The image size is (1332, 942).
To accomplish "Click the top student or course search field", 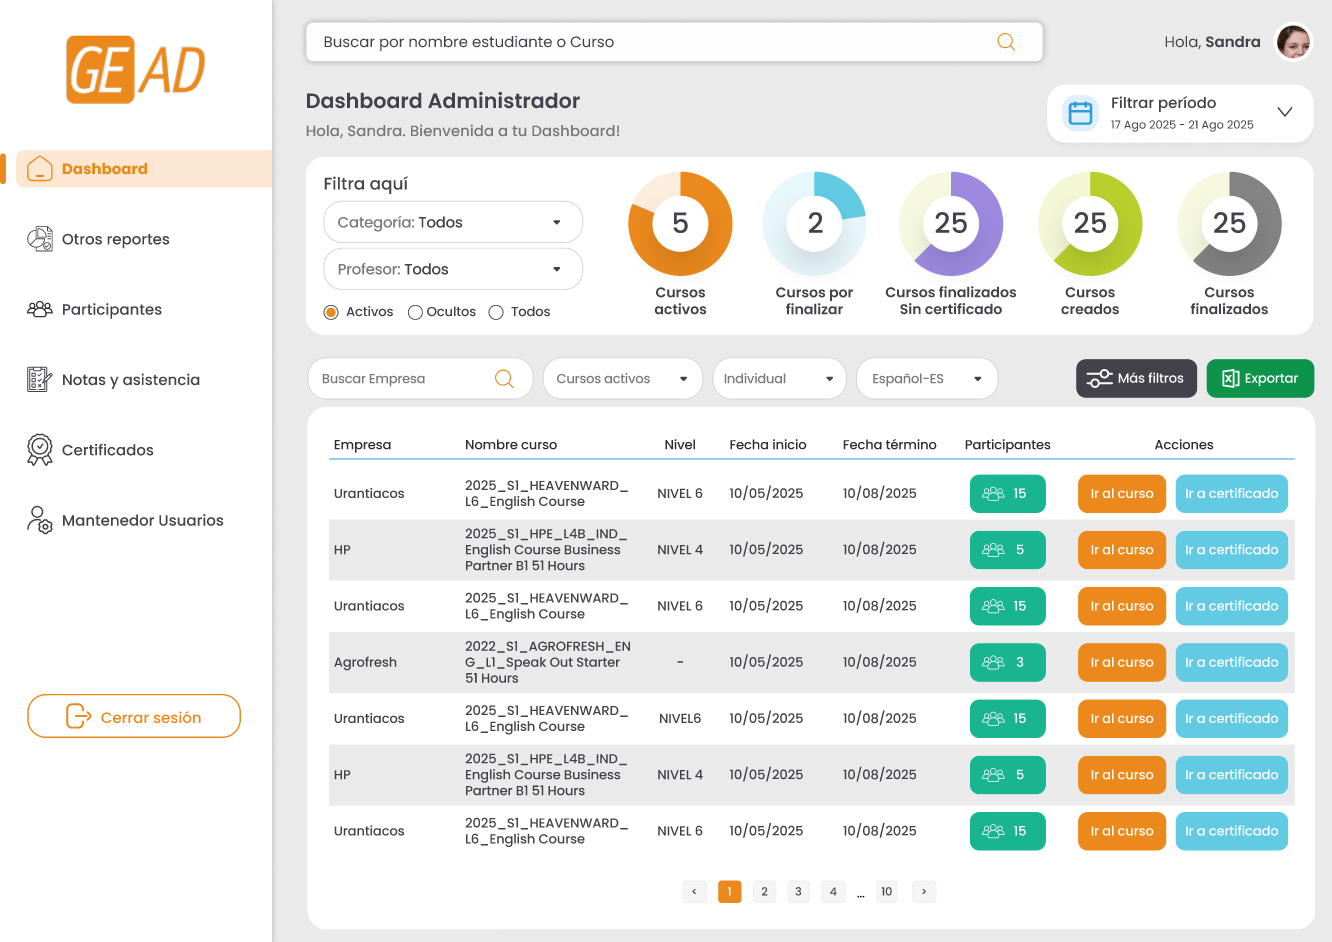I will 674,42.
